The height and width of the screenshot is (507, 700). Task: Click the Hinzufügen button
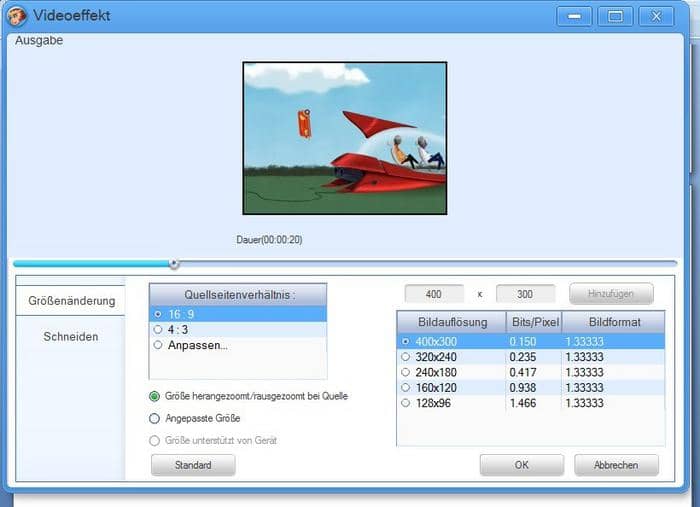coord(611,294)
